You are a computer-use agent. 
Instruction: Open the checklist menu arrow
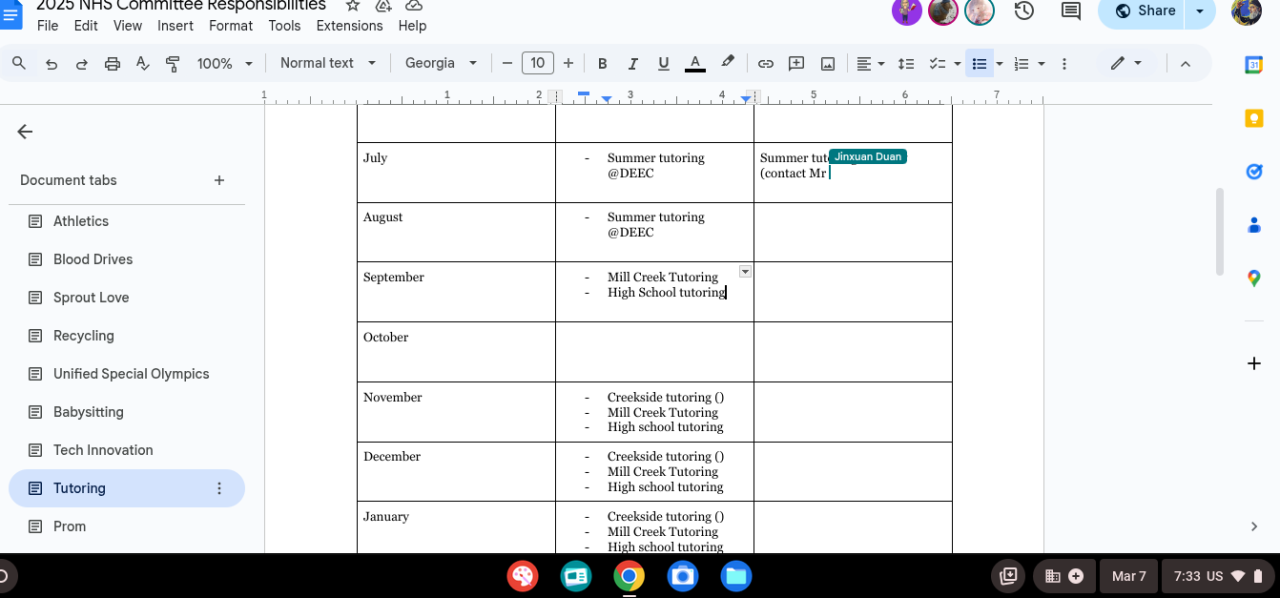coord(957,63)
